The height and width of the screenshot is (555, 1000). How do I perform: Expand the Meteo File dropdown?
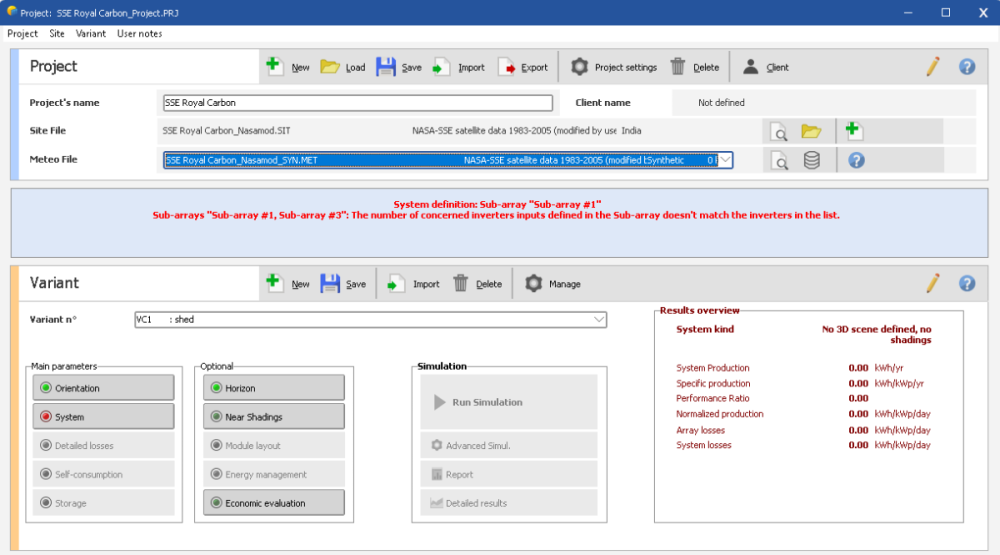(x=725, y=160)
